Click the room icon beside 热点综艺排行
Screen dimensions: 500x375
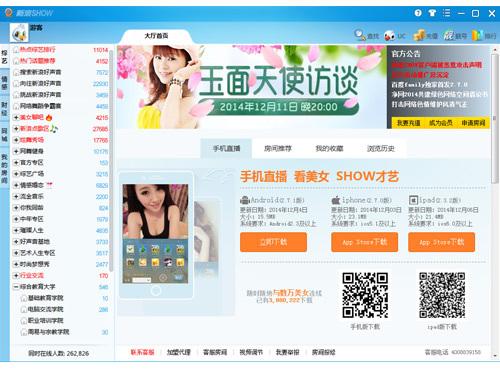pos(16,50)
